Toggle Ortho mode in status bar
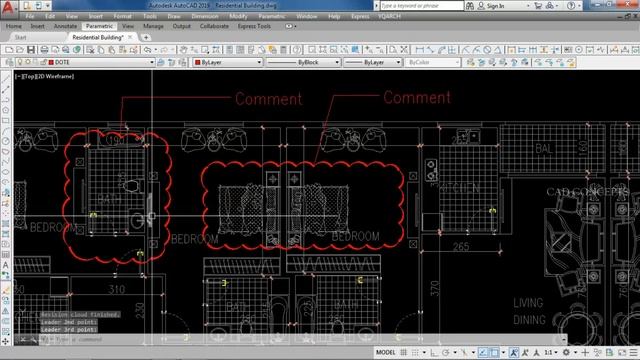 click(434, 352)
